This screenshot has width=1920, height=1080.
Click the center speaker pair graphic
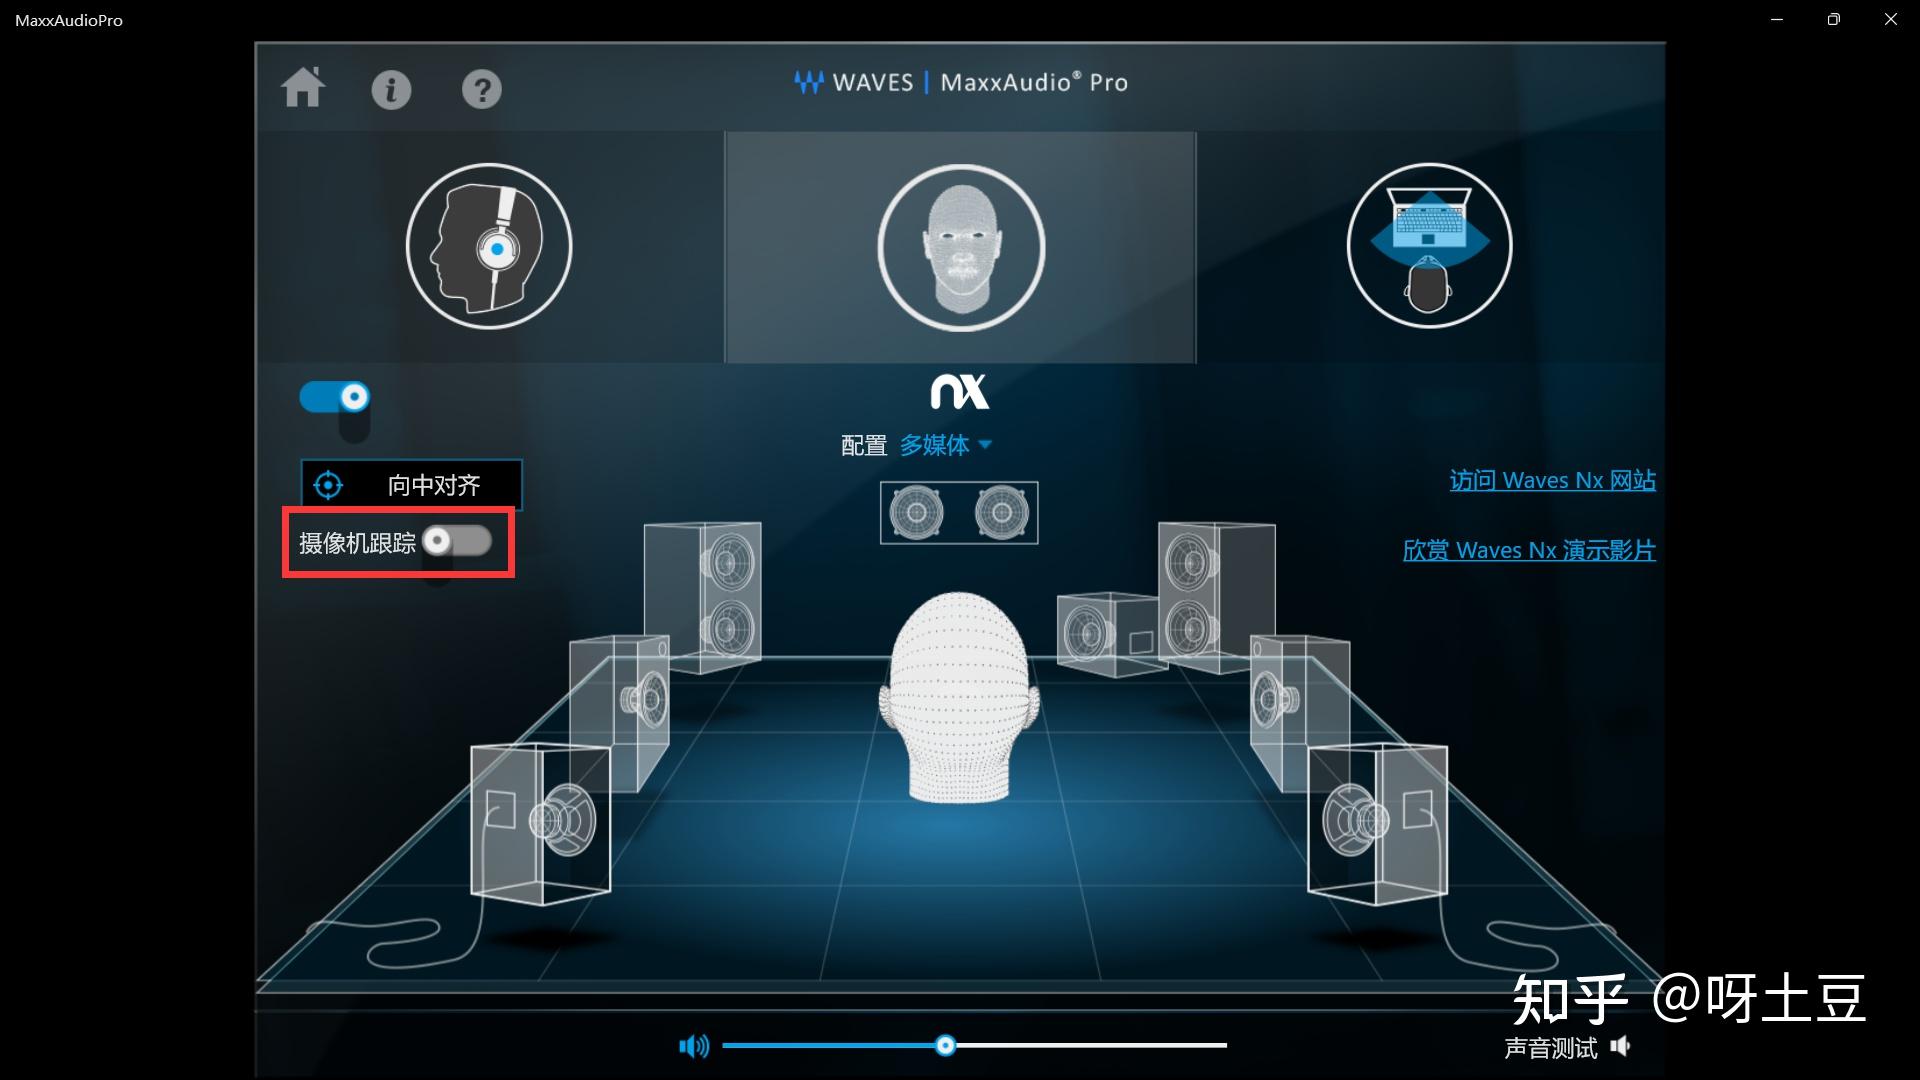point(959,513)
